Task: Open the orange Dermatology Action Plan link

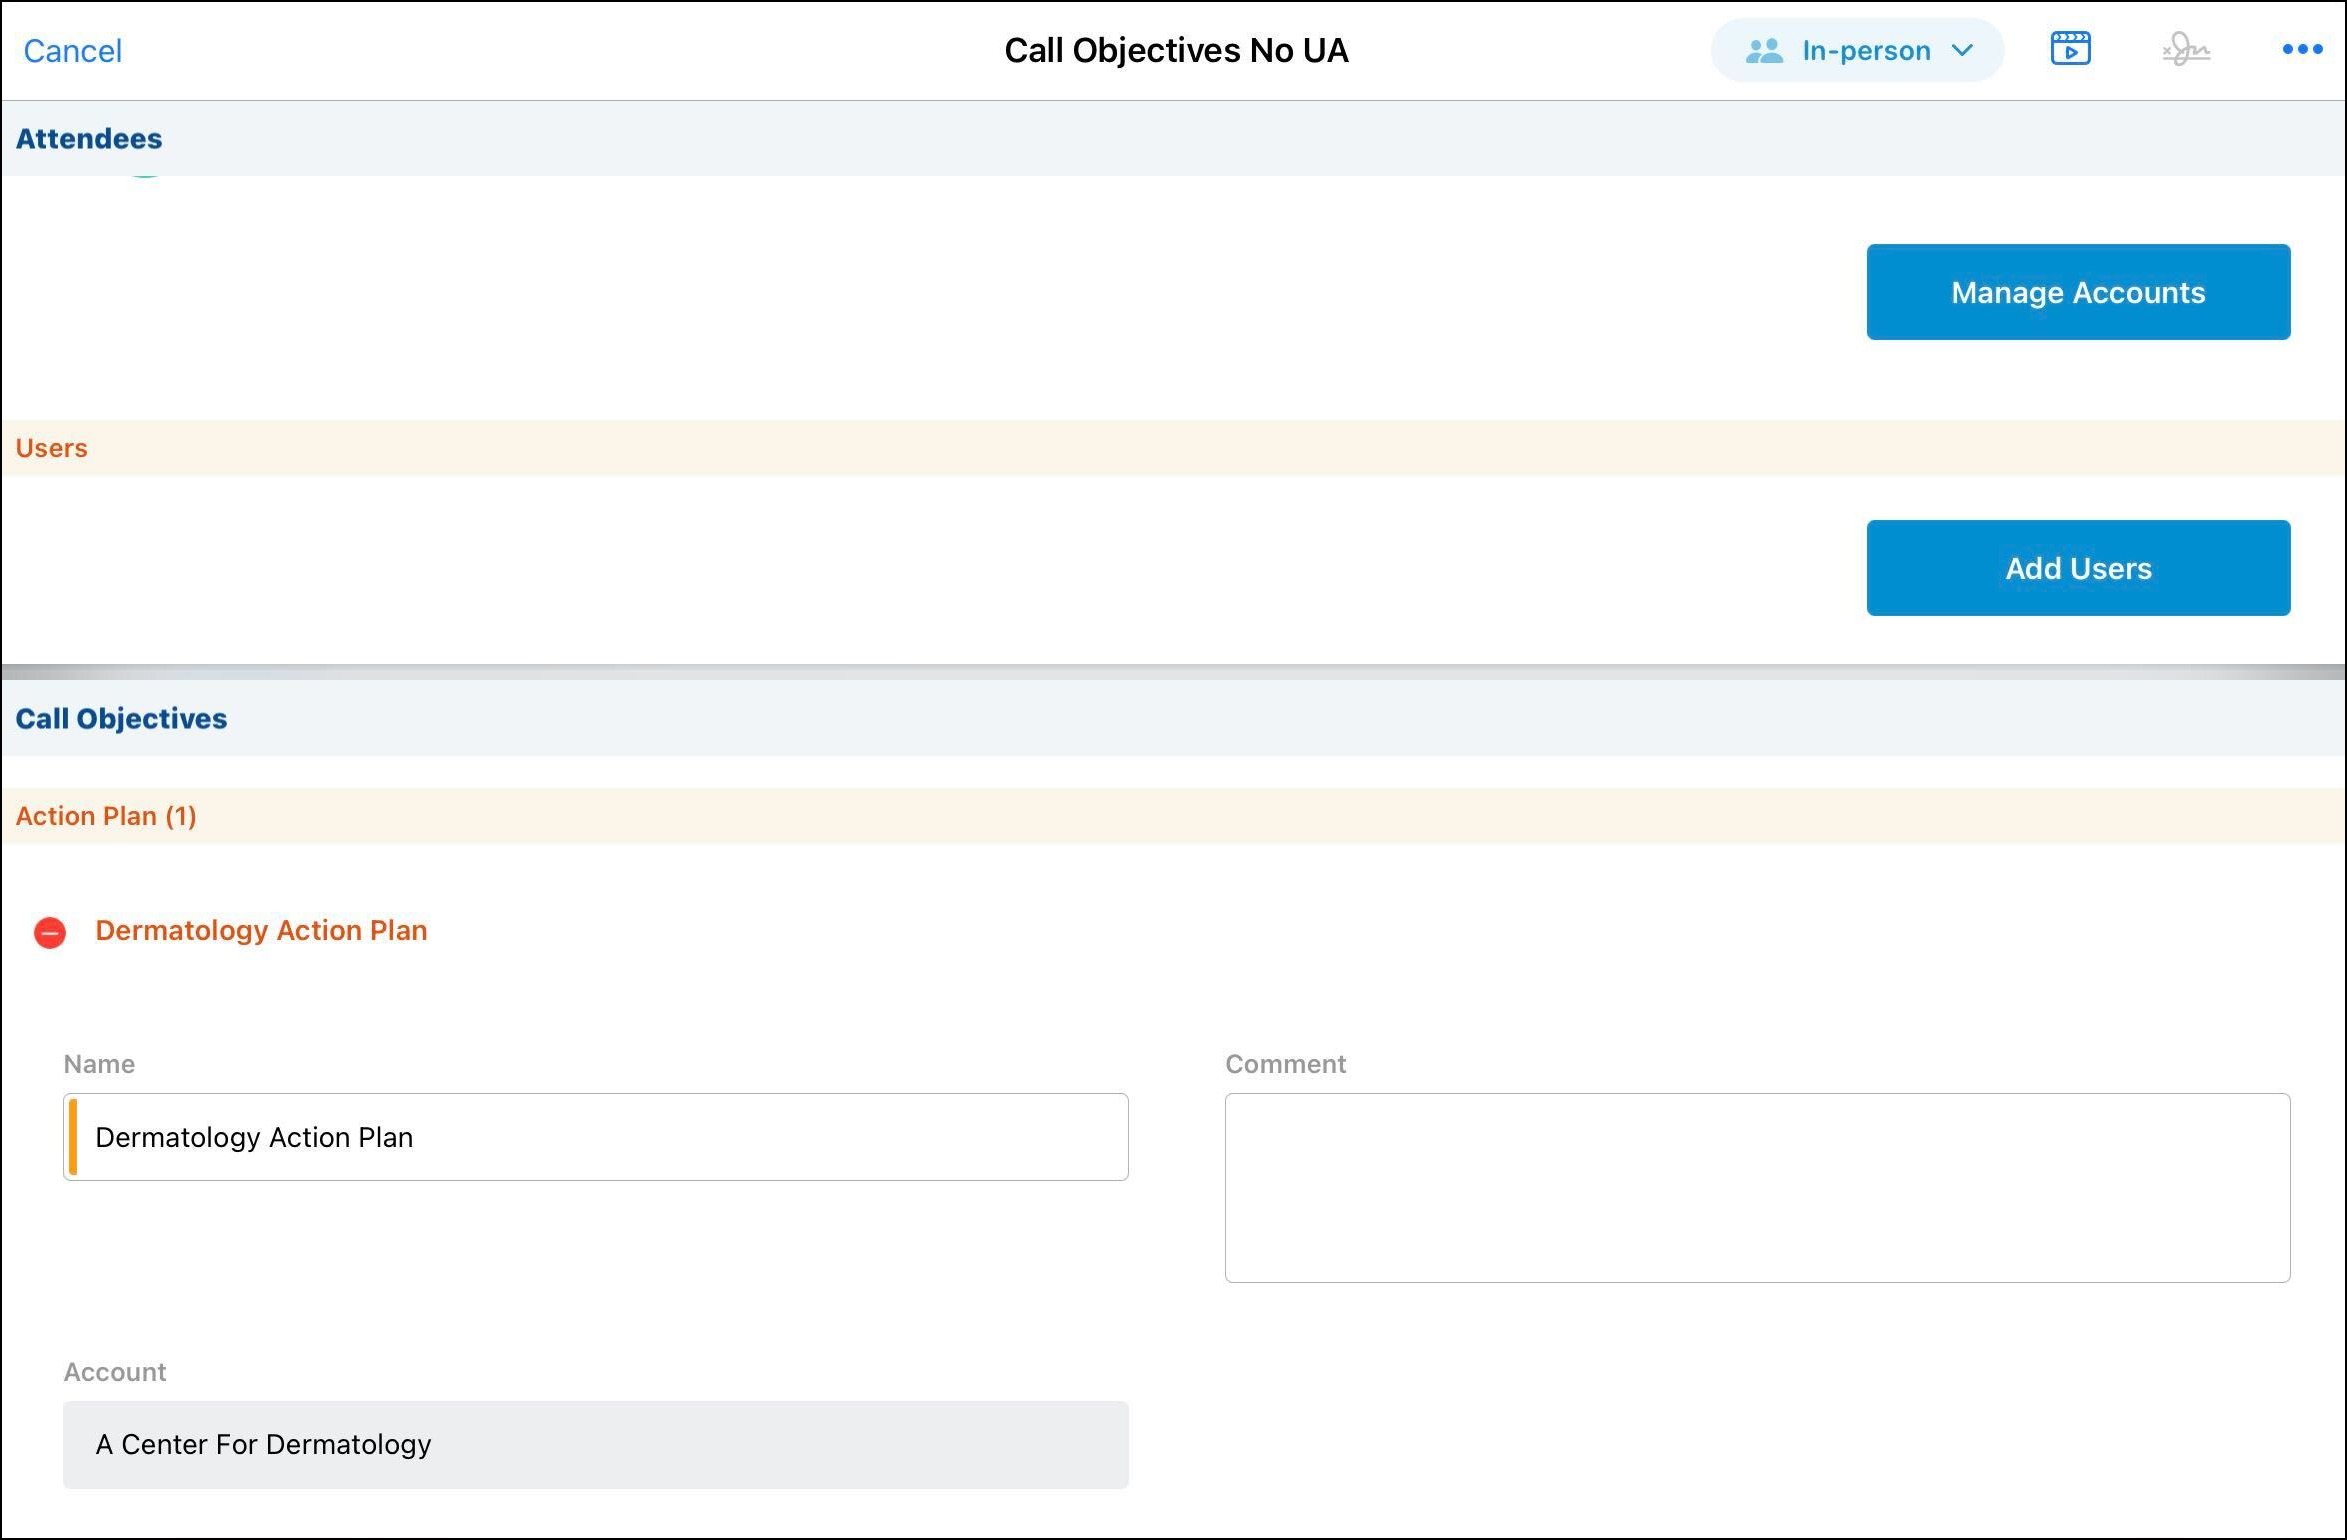Action: pyautogui.click(x=261, y=930)
